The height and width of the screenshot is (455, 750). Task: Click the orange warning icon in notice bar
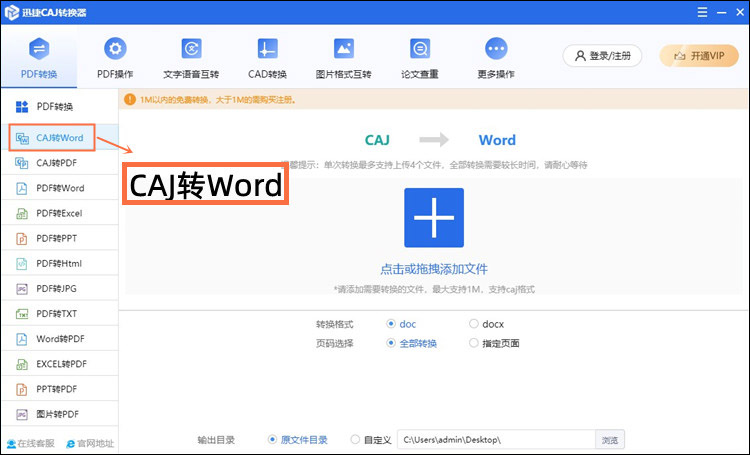130,100
